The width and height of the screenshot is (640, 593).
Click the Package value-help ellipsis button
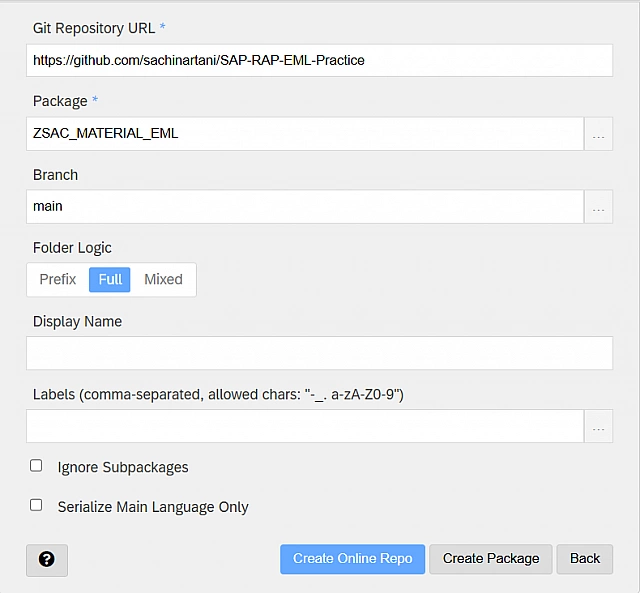pyautogui.click(x=598, y=134)
